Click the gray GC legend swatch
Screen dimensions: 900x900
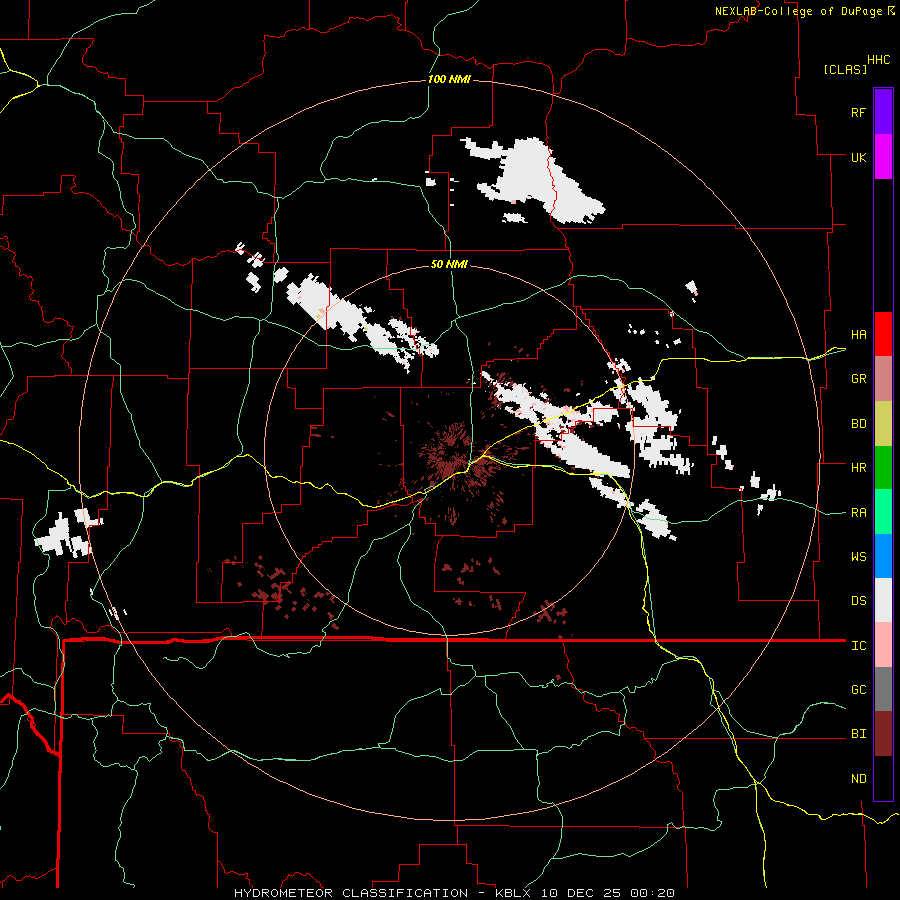coord(883,689)
